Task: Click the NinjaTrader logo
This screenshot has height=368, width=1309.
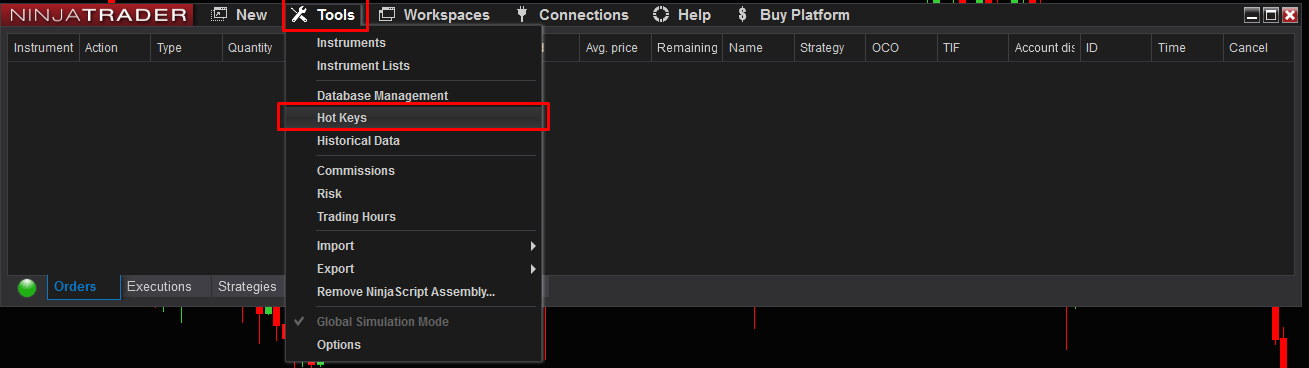Action: 98,15
